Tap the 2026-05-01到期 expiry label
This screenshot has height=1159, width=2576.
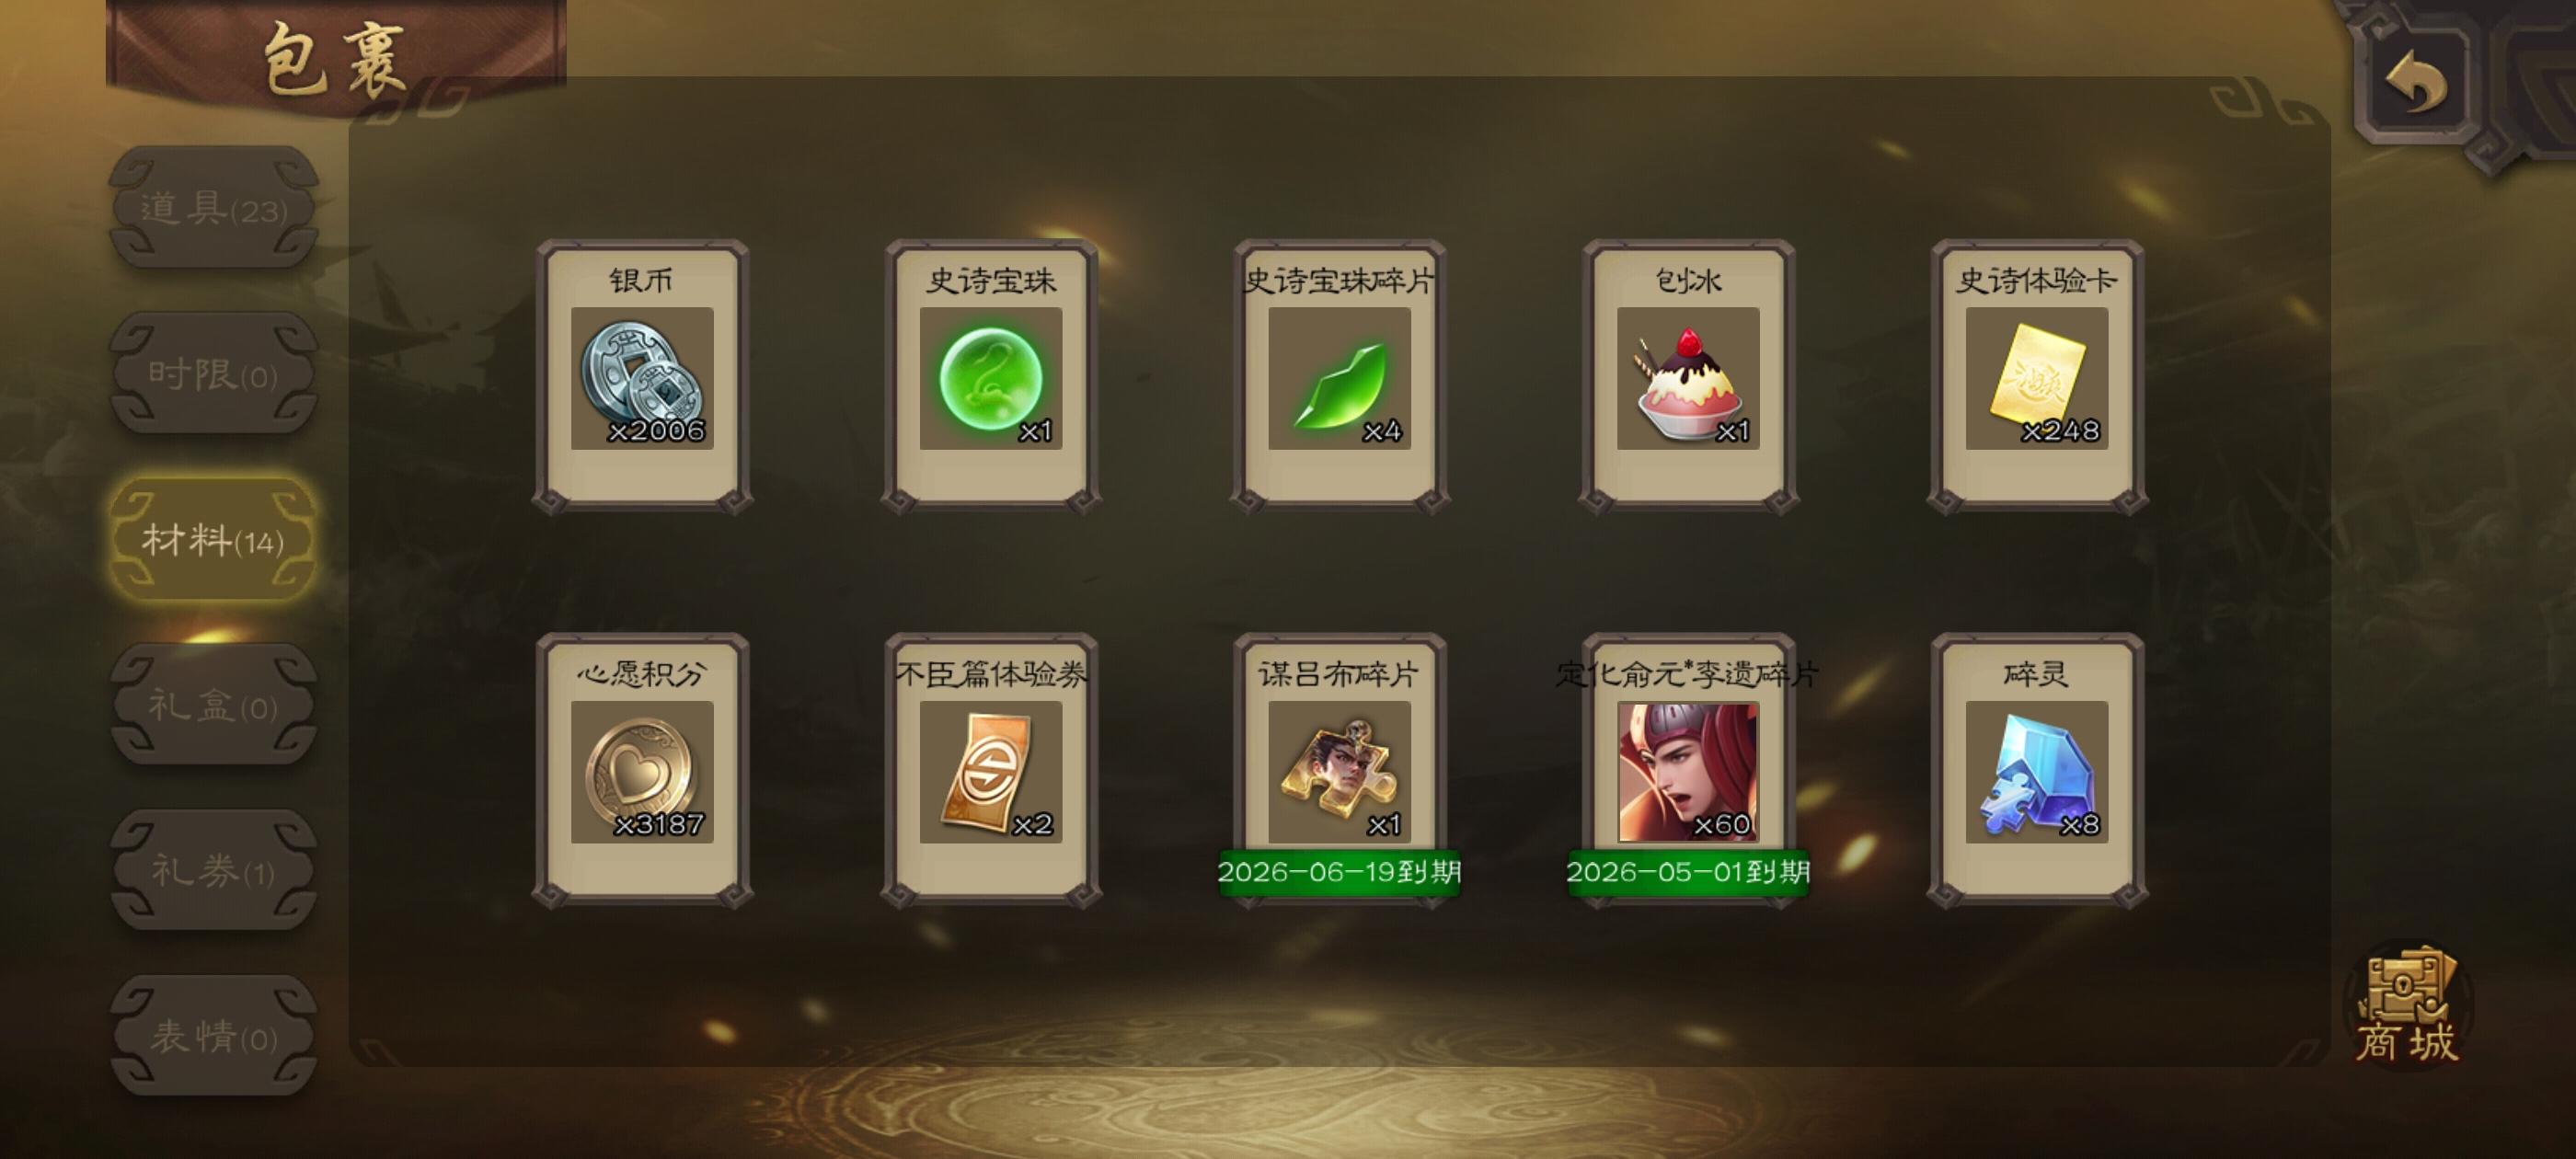[x=1688, y=872]
